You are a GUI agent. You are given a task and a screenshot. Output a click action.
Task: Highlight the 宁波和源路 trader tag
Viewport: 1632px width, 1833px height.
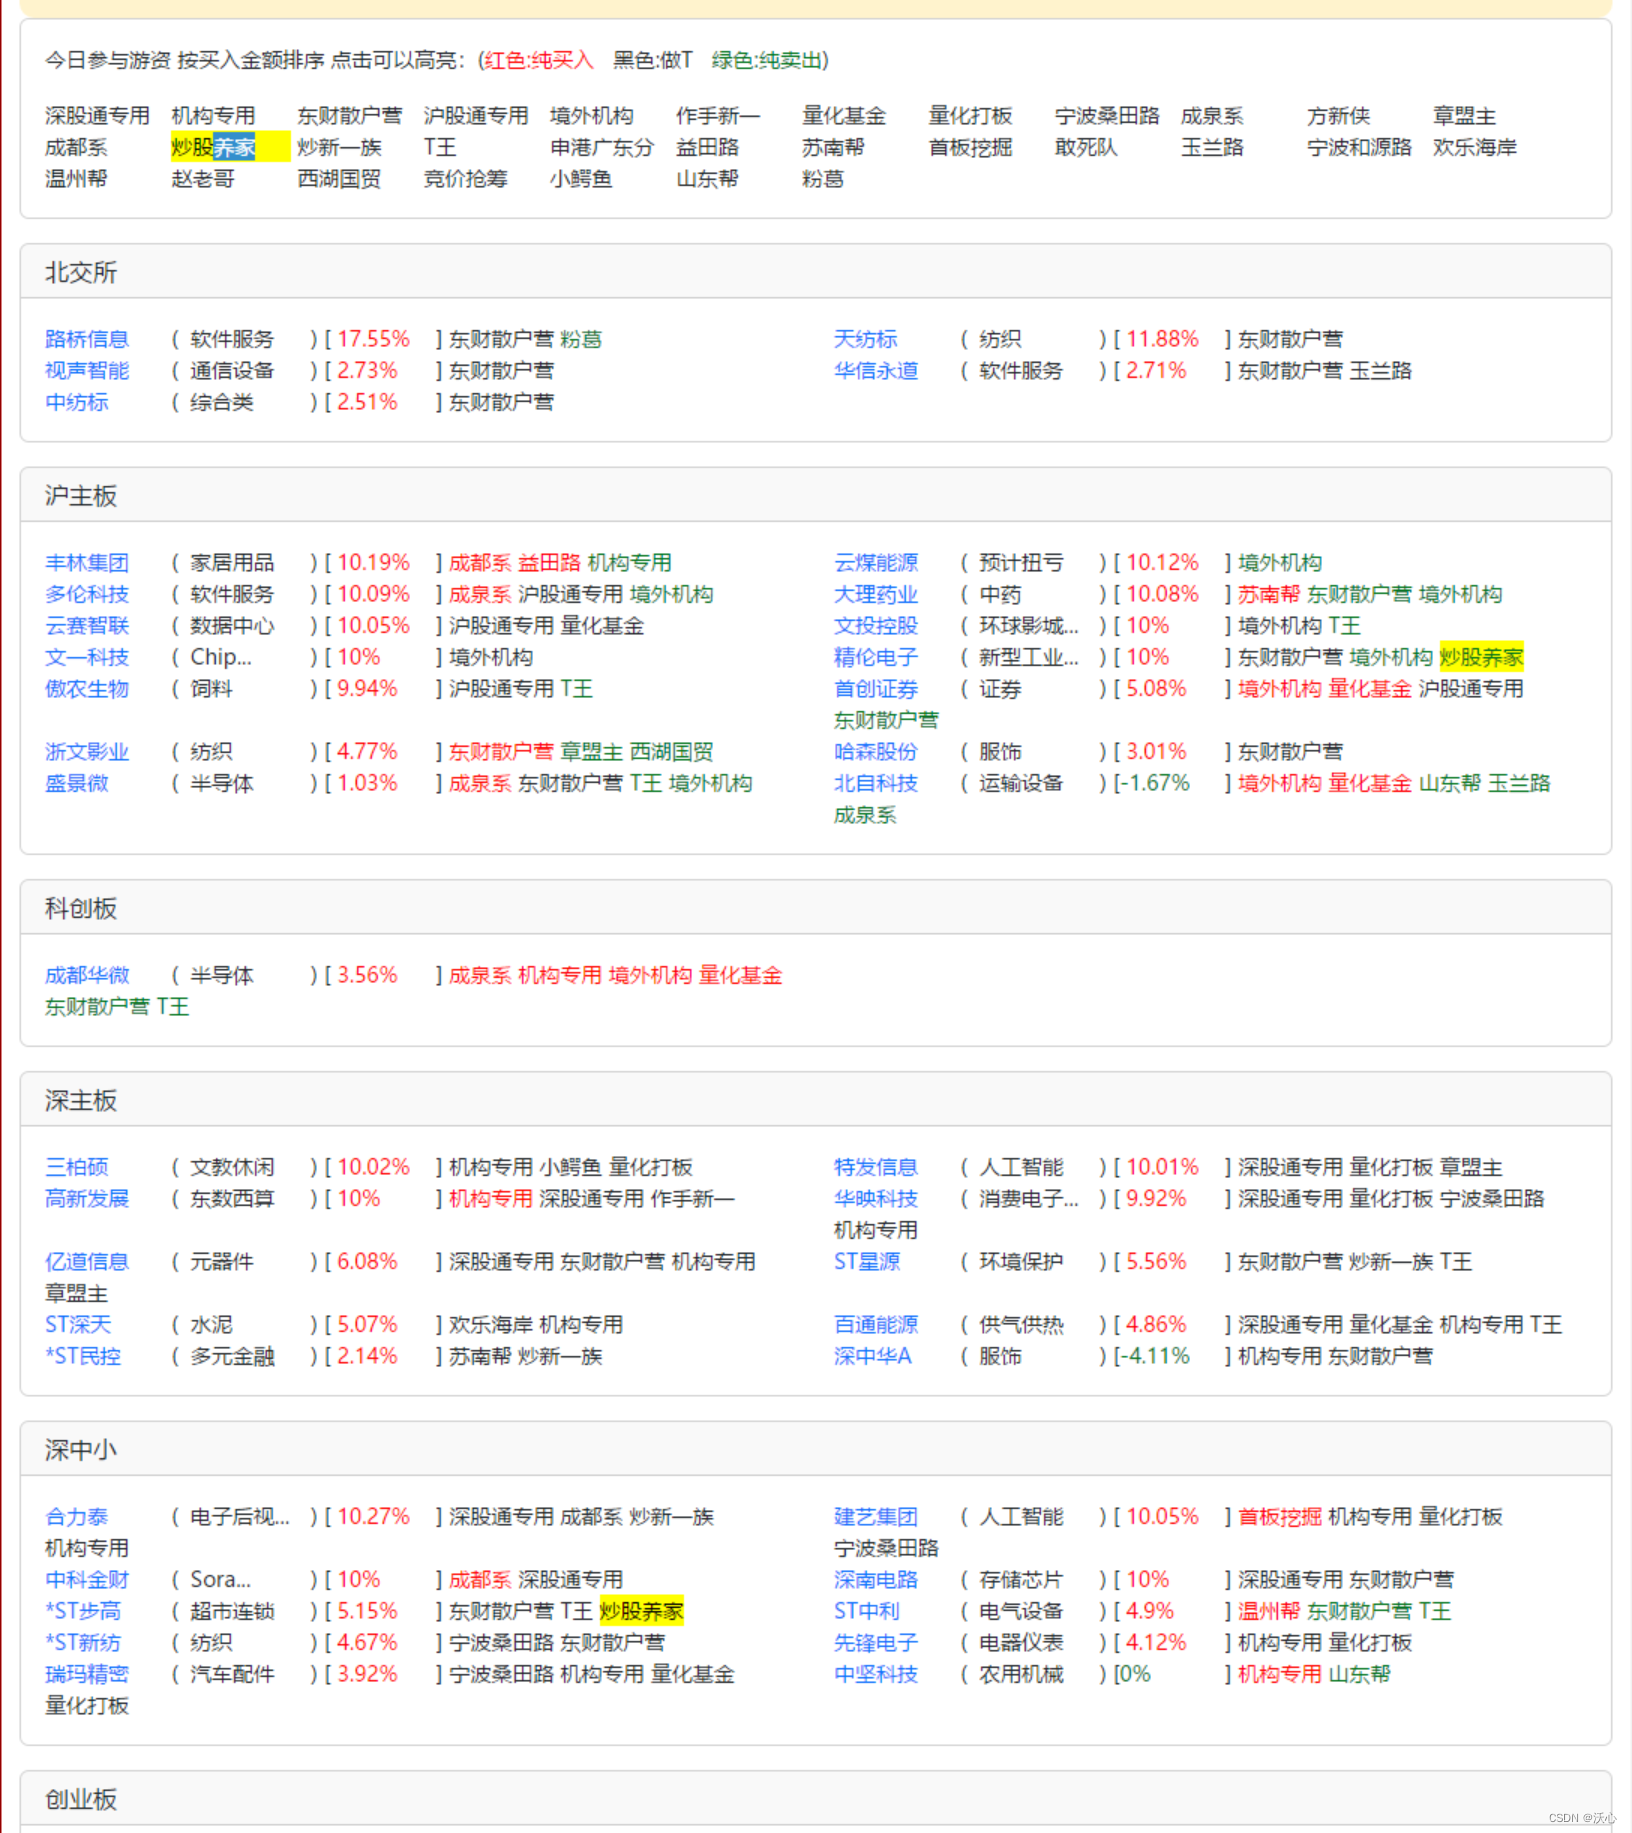tap(1359, 147)
